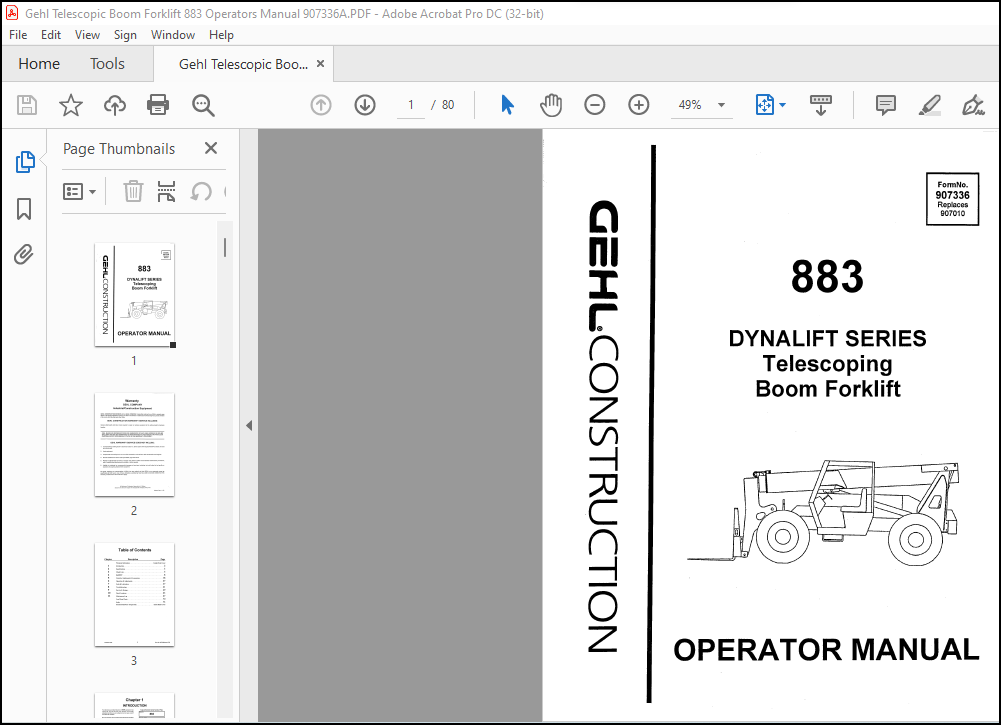Open the Attachments paperclip panel

[x=24, y=255]
